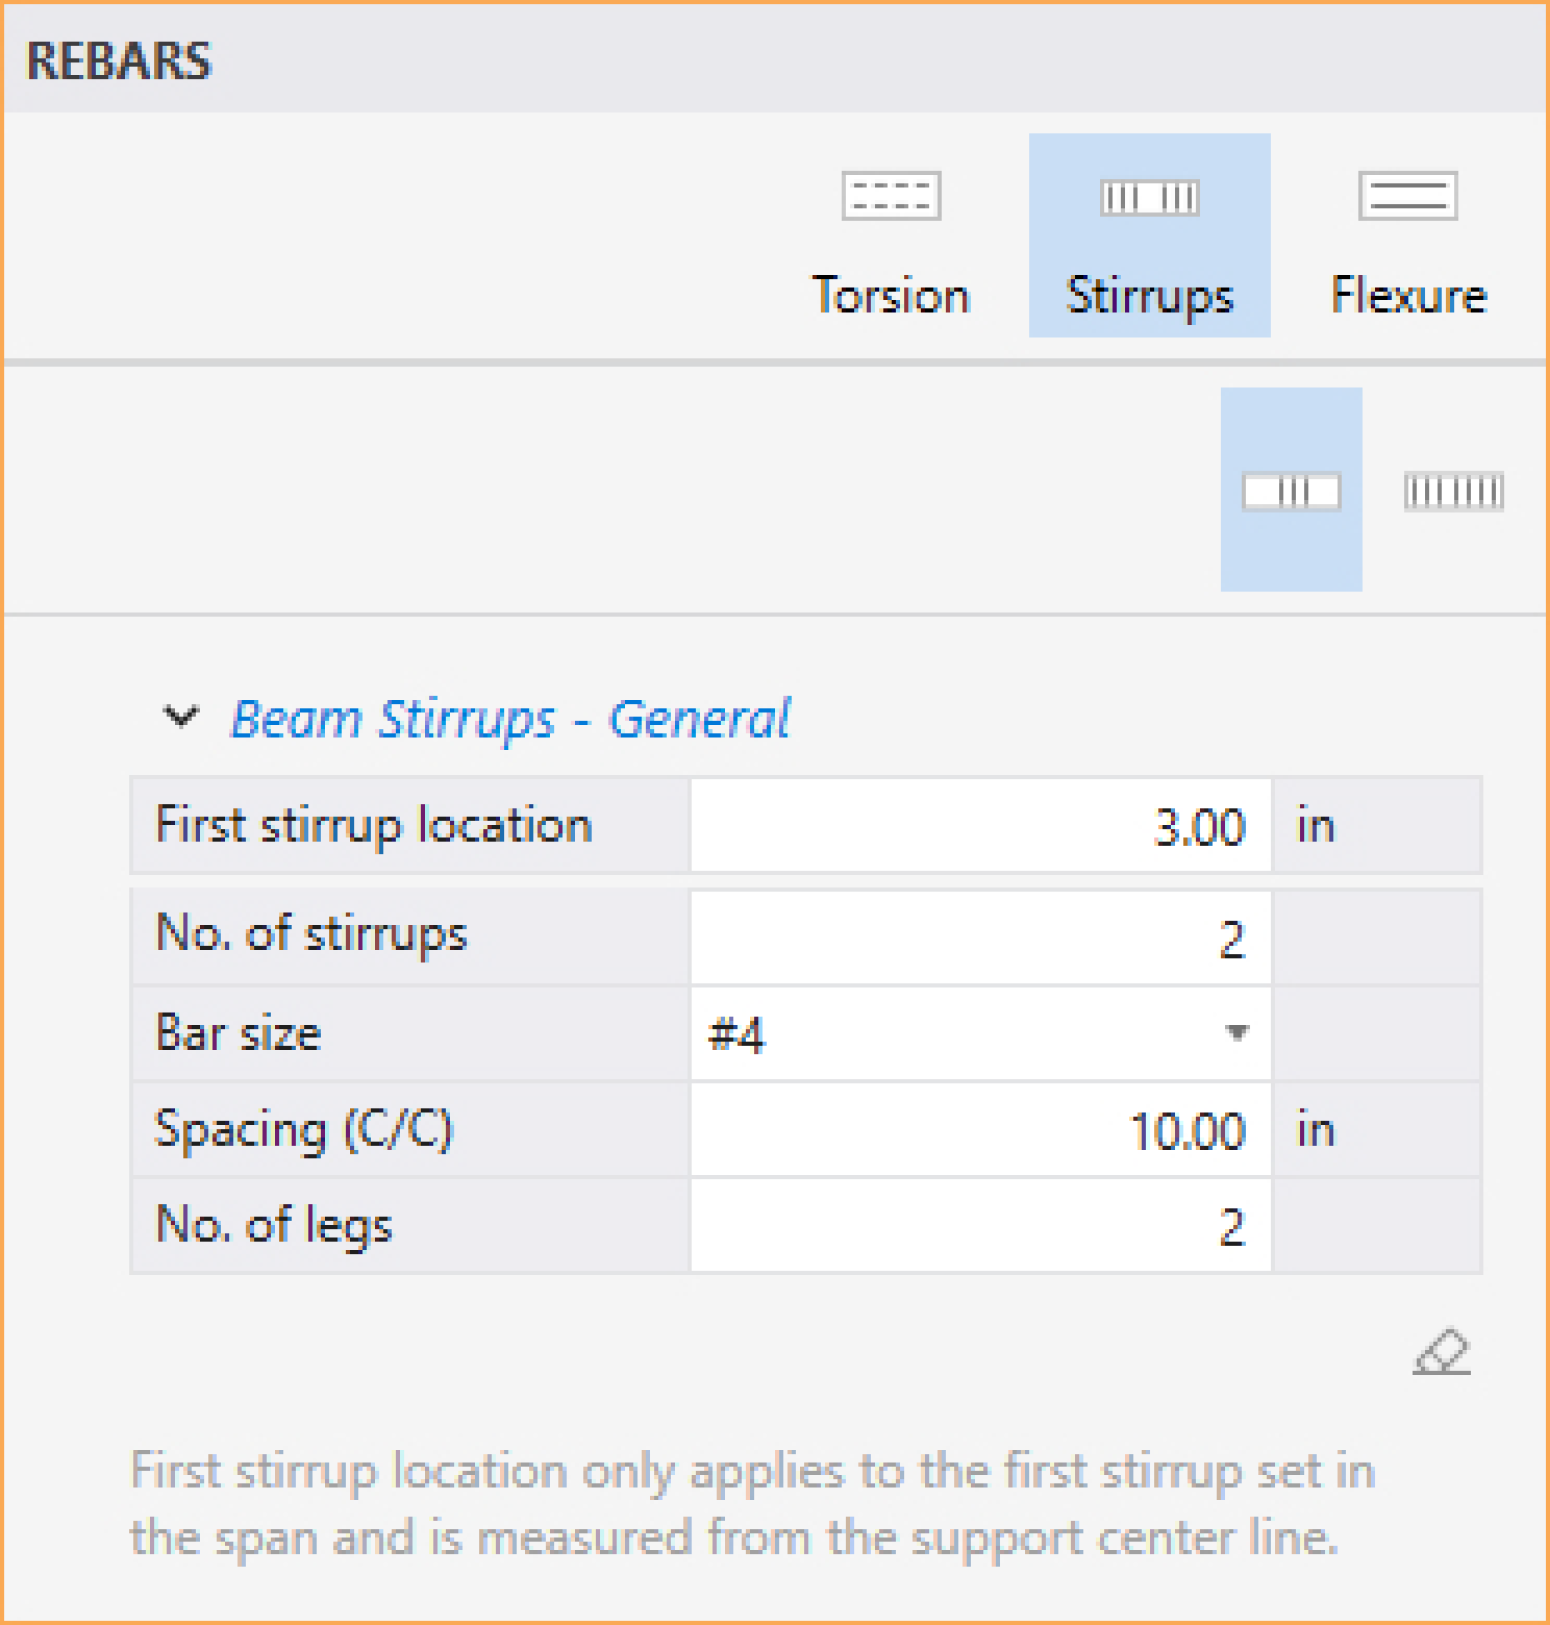Image resolution: width=1550 pixels, height=1625 pixels.
Task: Click the No. of stirrups value field
Action: (980, 938)
